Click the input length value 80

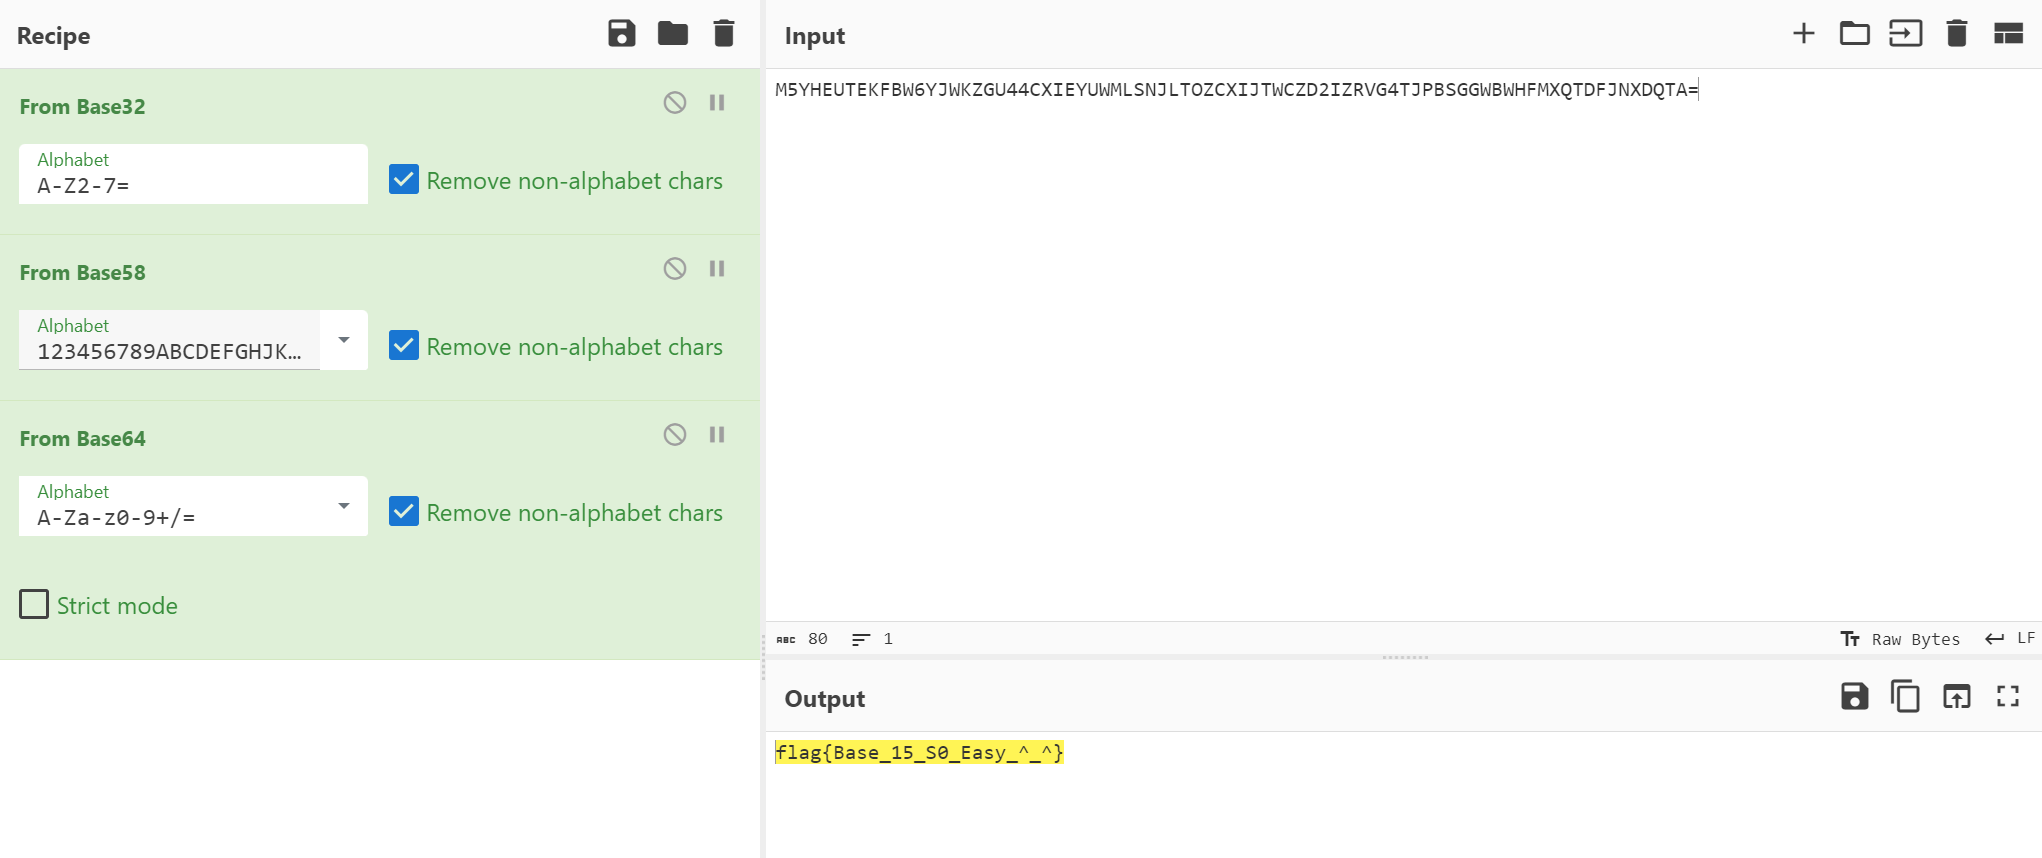[x=818, y=639]
